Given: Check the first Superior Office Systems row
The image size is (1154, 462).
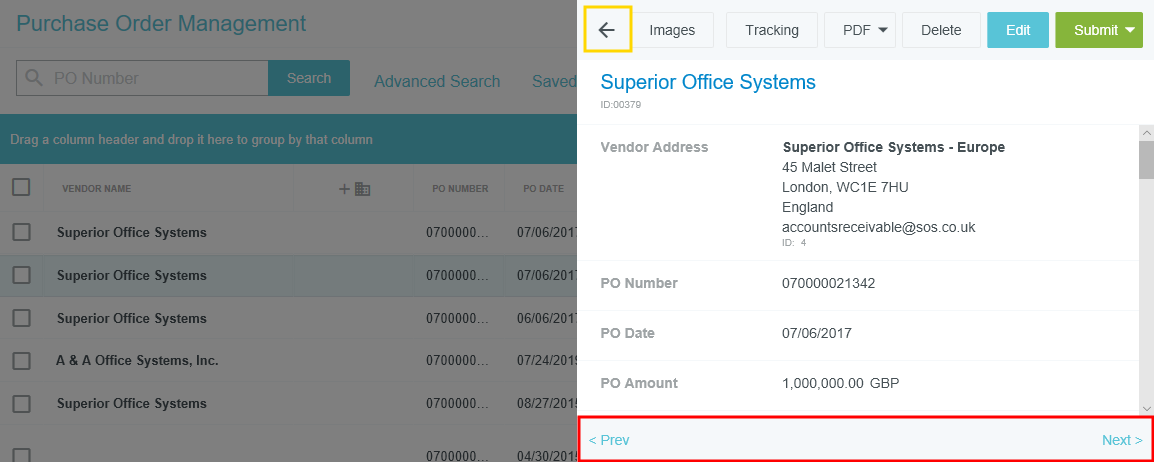Looking at the screenshot, I should pyautogui.click(x=21, y=232).
